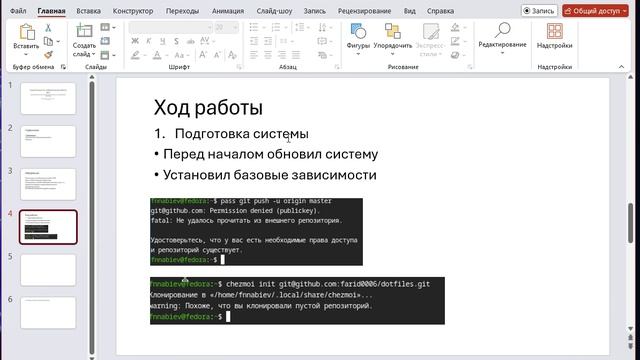Open Справка tab

pos(440,11)
